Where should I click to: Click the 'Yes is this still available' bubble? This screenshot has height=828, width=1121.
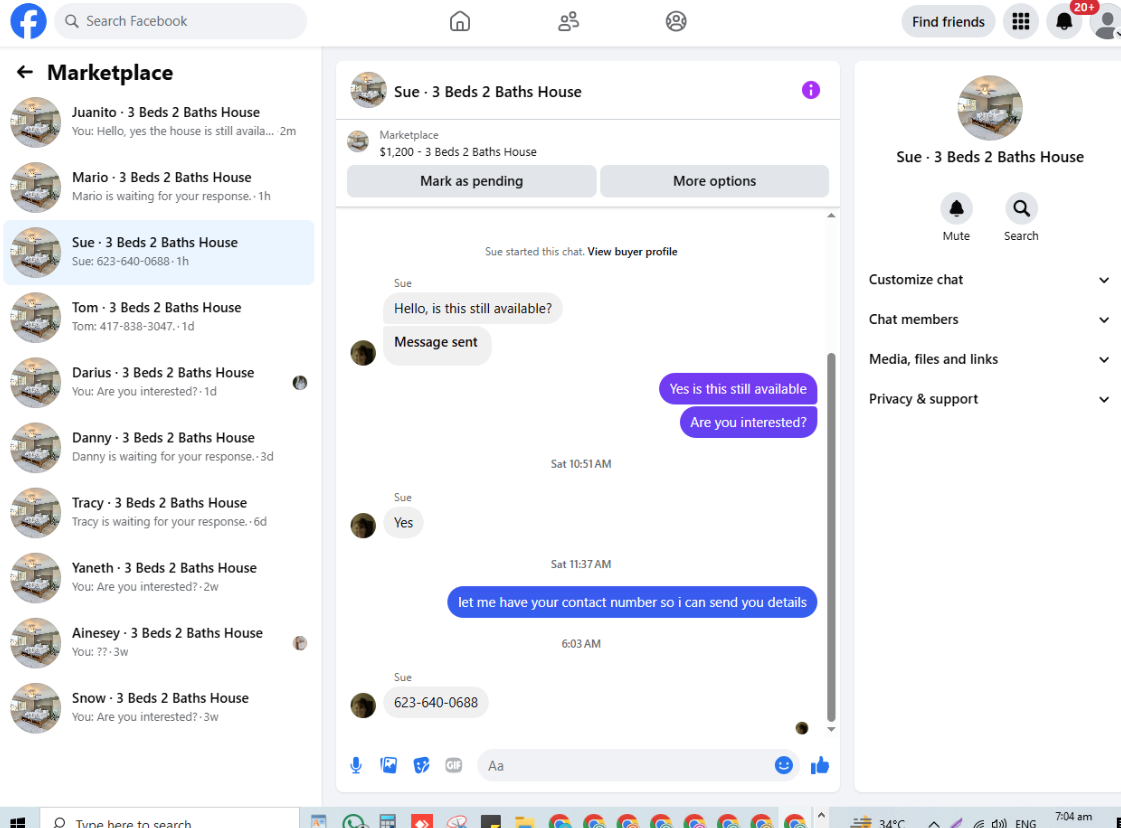738,389
